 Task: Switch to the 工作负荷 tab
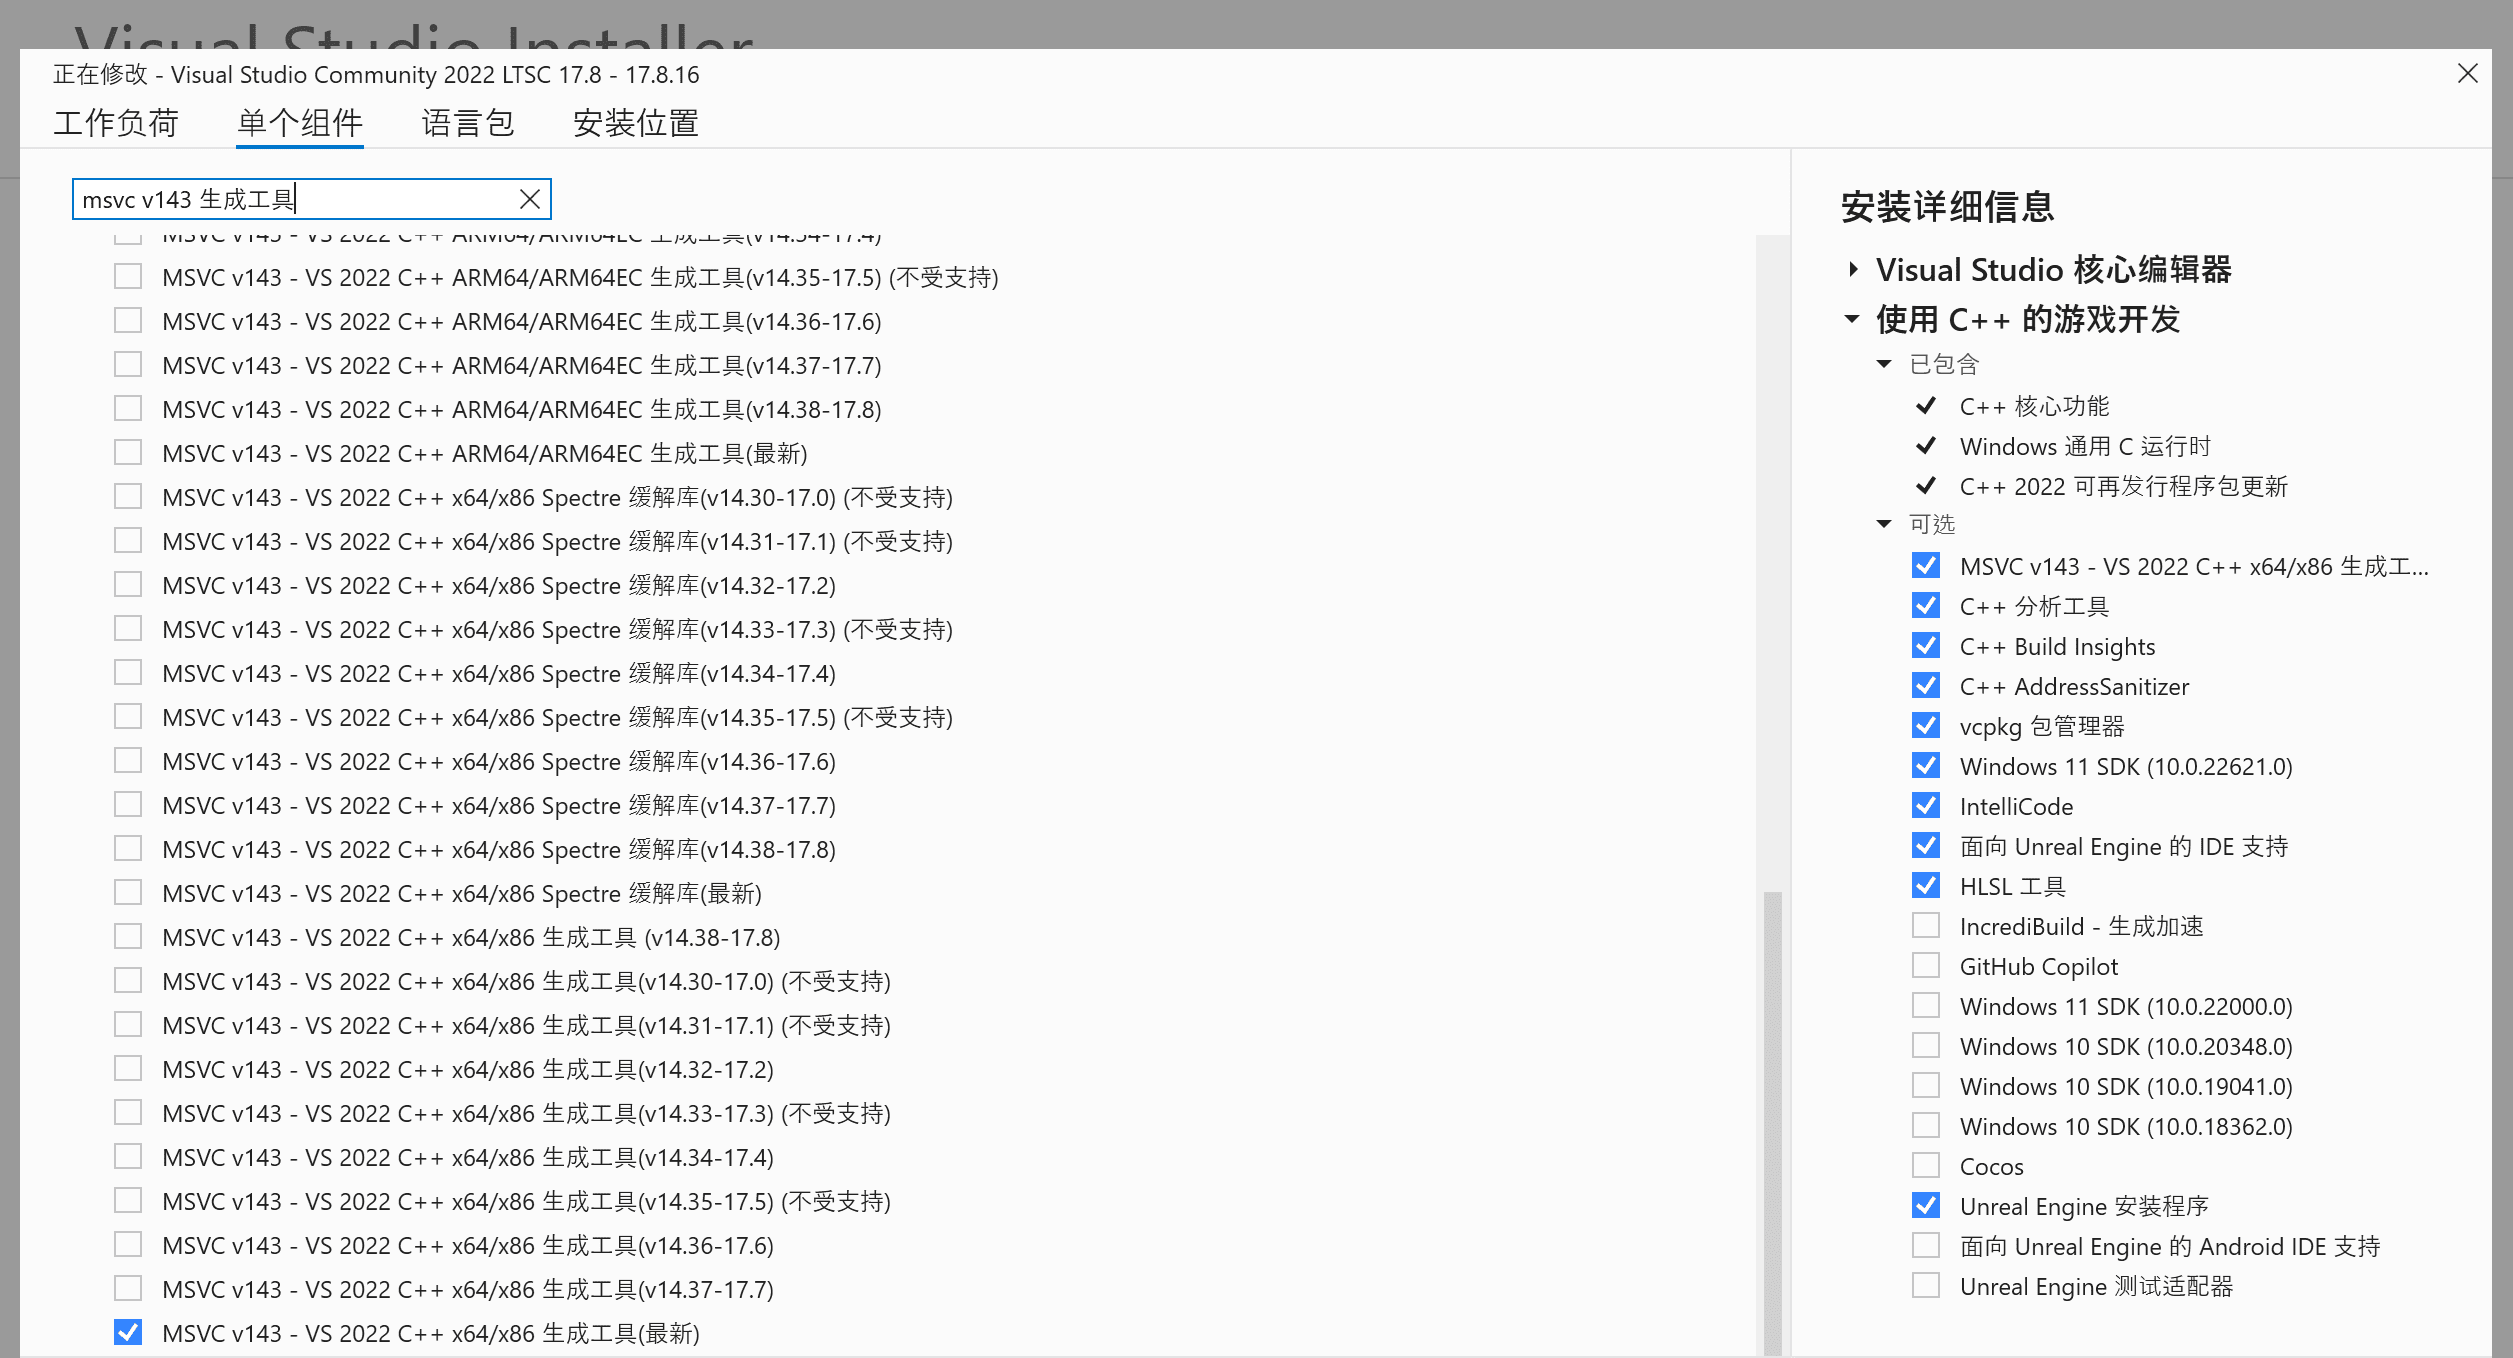[116, 123]
